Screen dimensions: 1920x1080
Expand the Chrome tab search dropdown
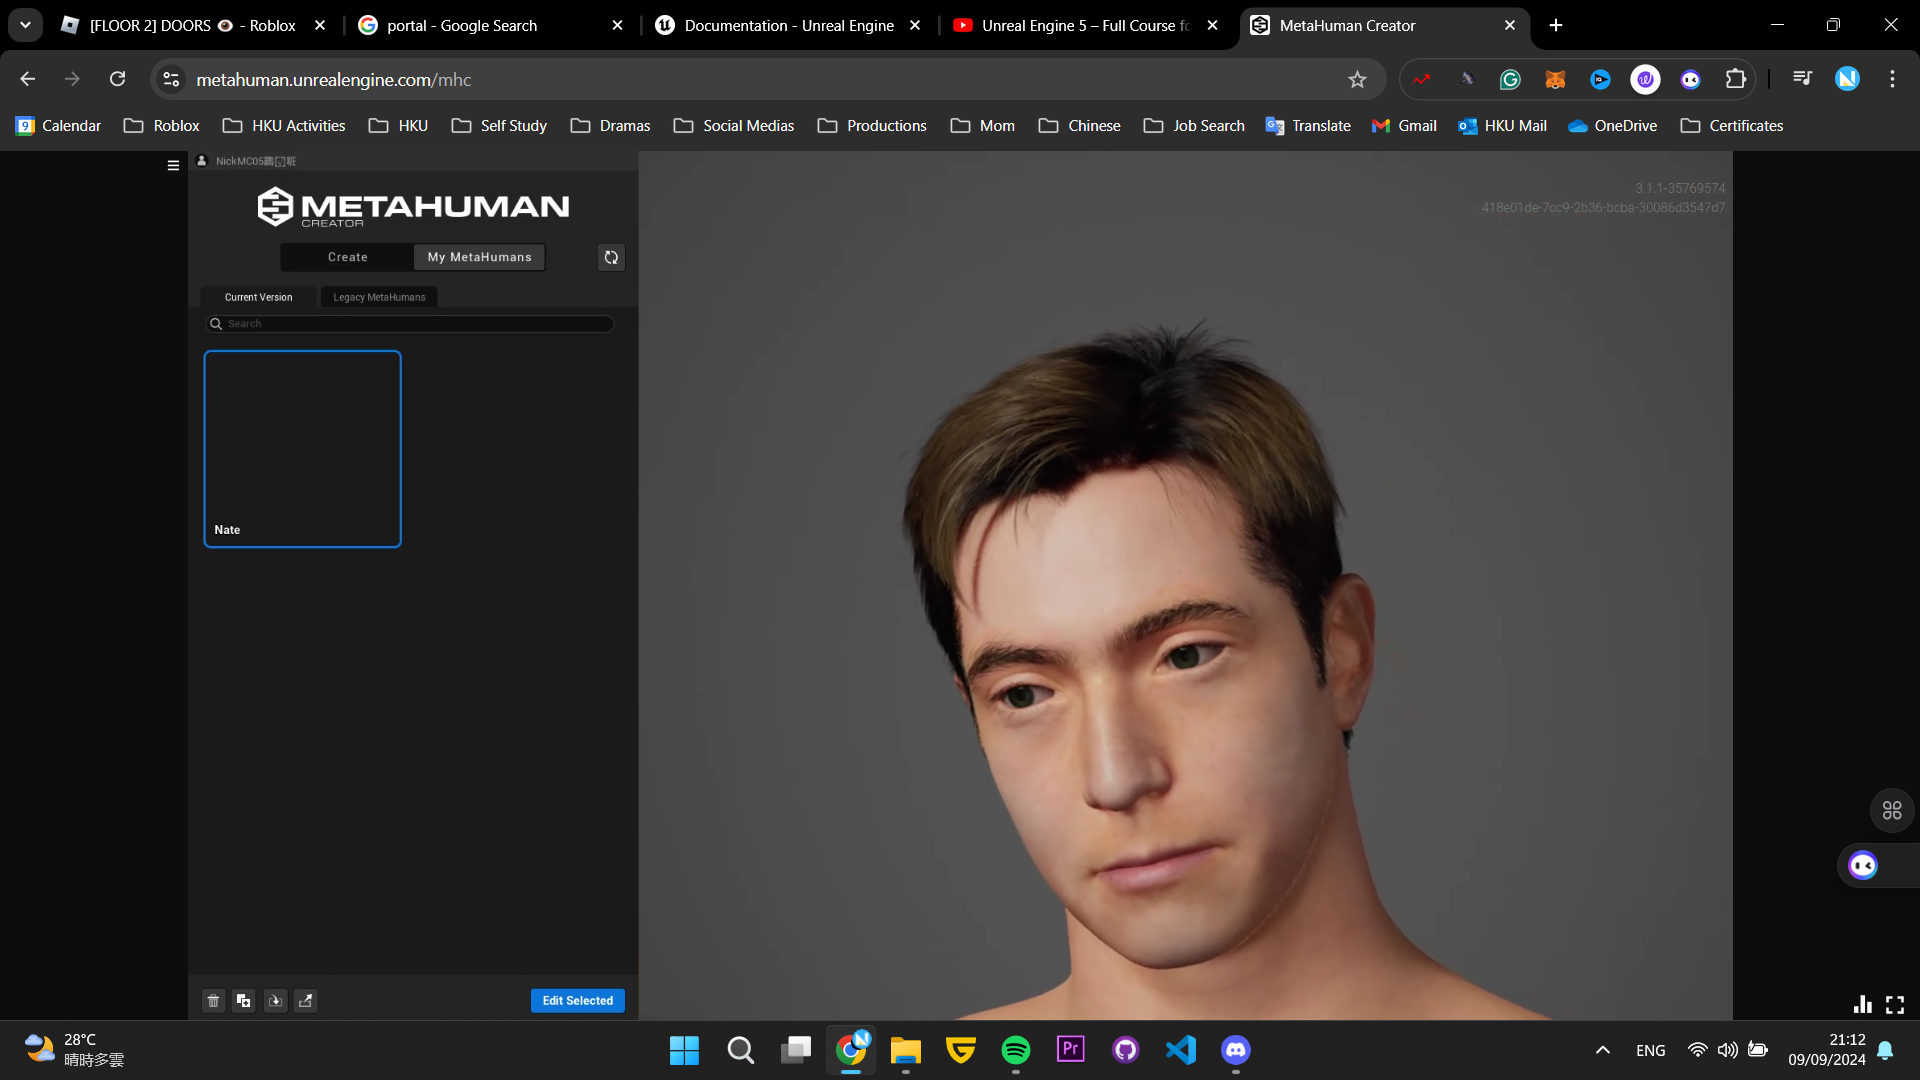tap(25, 25)
